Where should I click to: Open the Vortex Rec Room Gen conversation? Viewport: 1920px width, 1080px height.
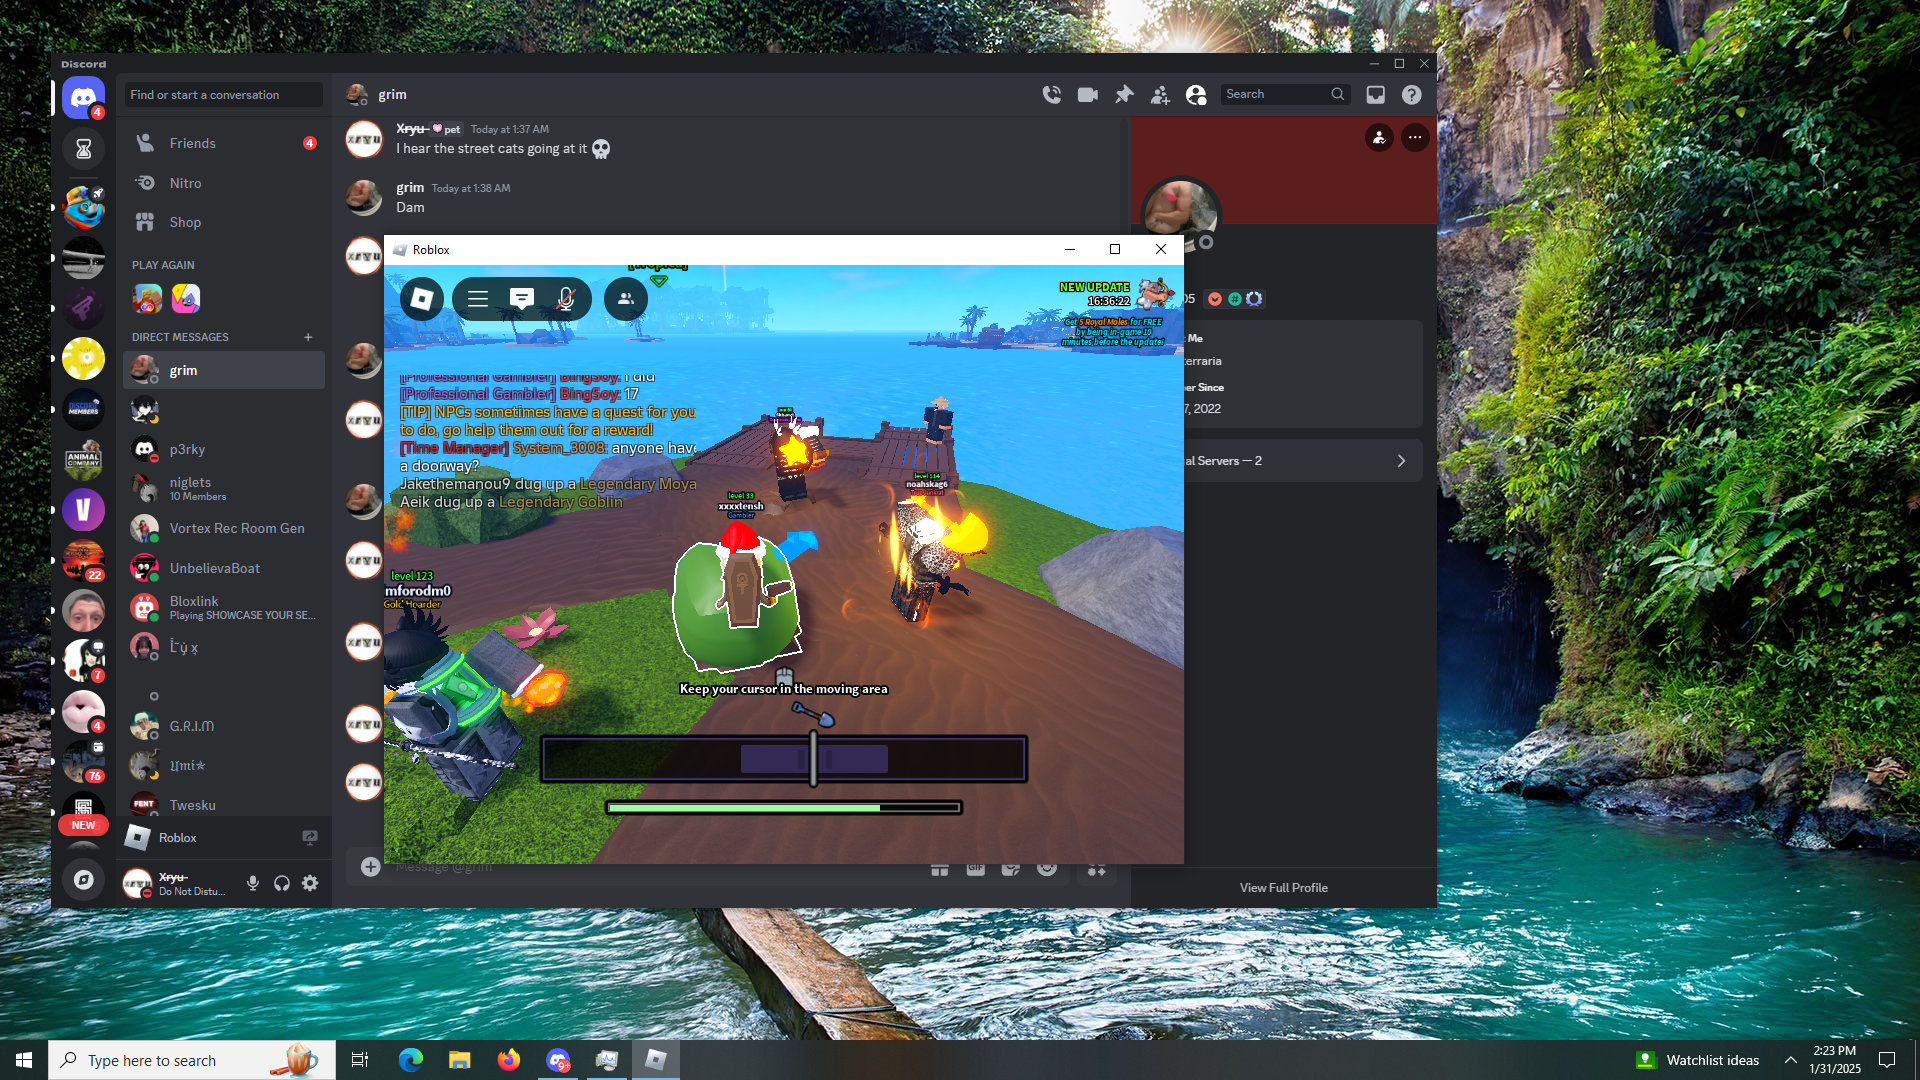[236, 528]
